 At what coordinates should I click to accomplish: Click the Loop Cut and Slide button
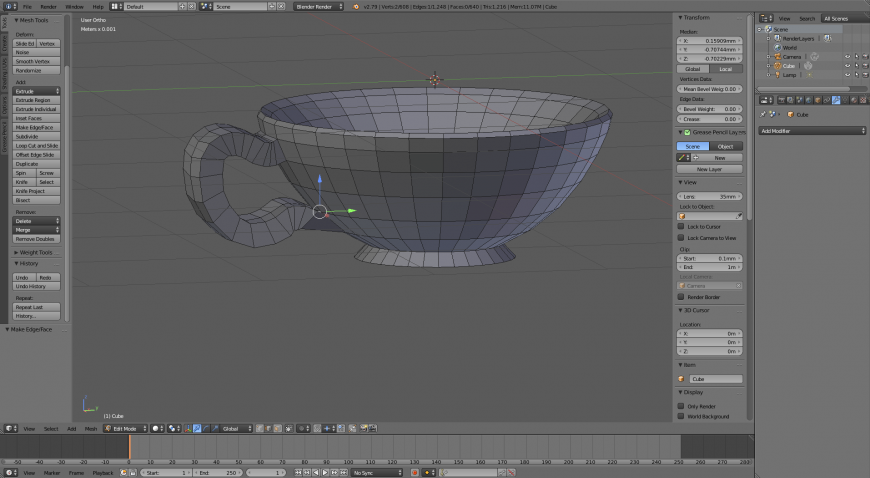point(36,145)
